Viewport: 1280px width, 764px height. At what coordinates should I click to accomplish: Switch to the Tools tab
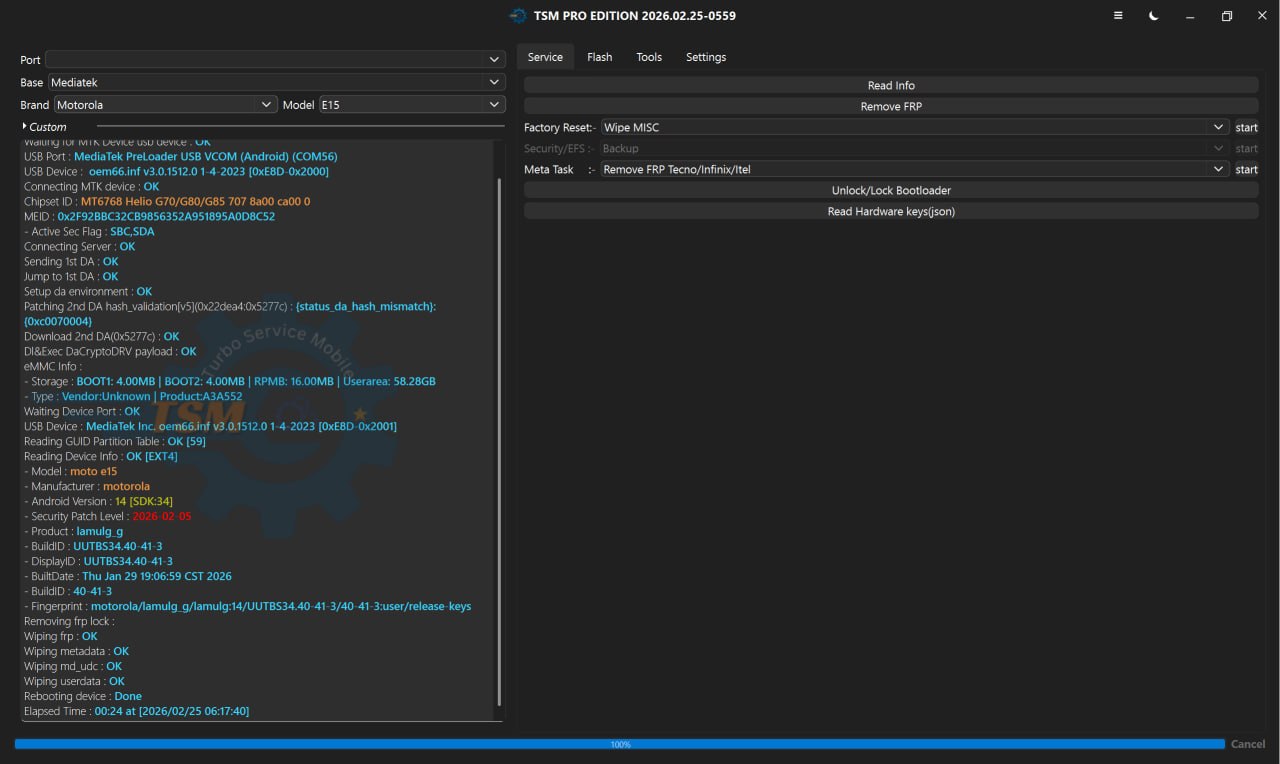click(649, 57)
